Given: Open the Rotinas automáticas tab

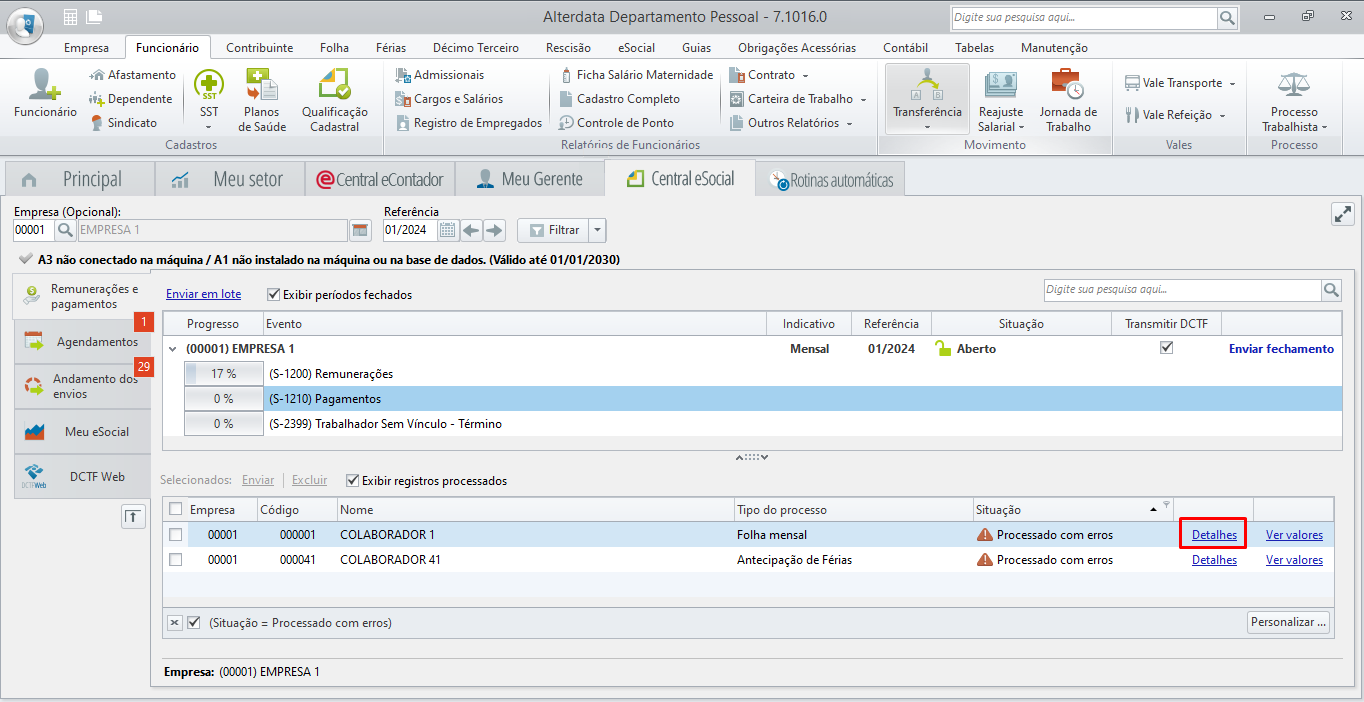Looking at the screenshot, I should (830, 180).
